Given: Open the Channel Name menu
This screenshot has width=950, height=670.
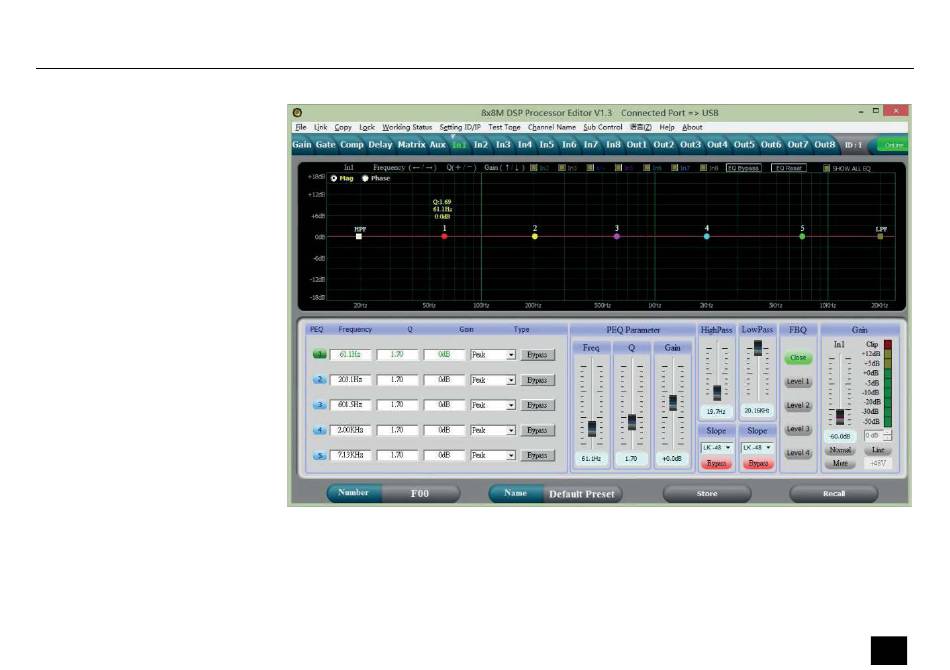Looking at the screenshot, I should click(x=551, y=127).
